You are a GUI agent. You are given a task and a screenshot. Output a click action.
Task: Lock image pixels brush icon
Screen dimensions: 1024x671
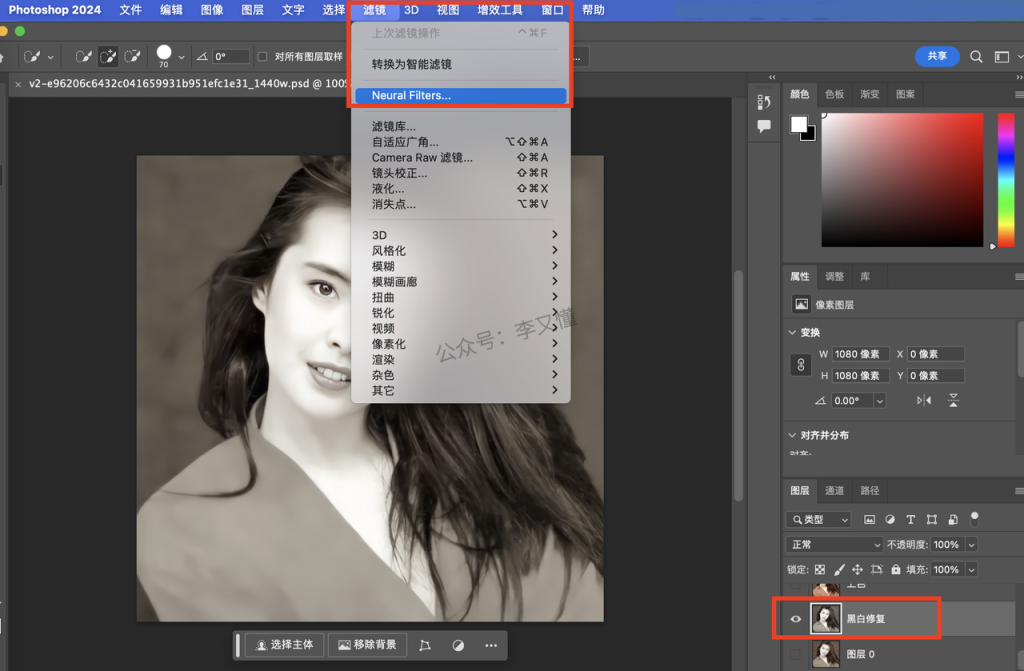click(x=839, y=570)
